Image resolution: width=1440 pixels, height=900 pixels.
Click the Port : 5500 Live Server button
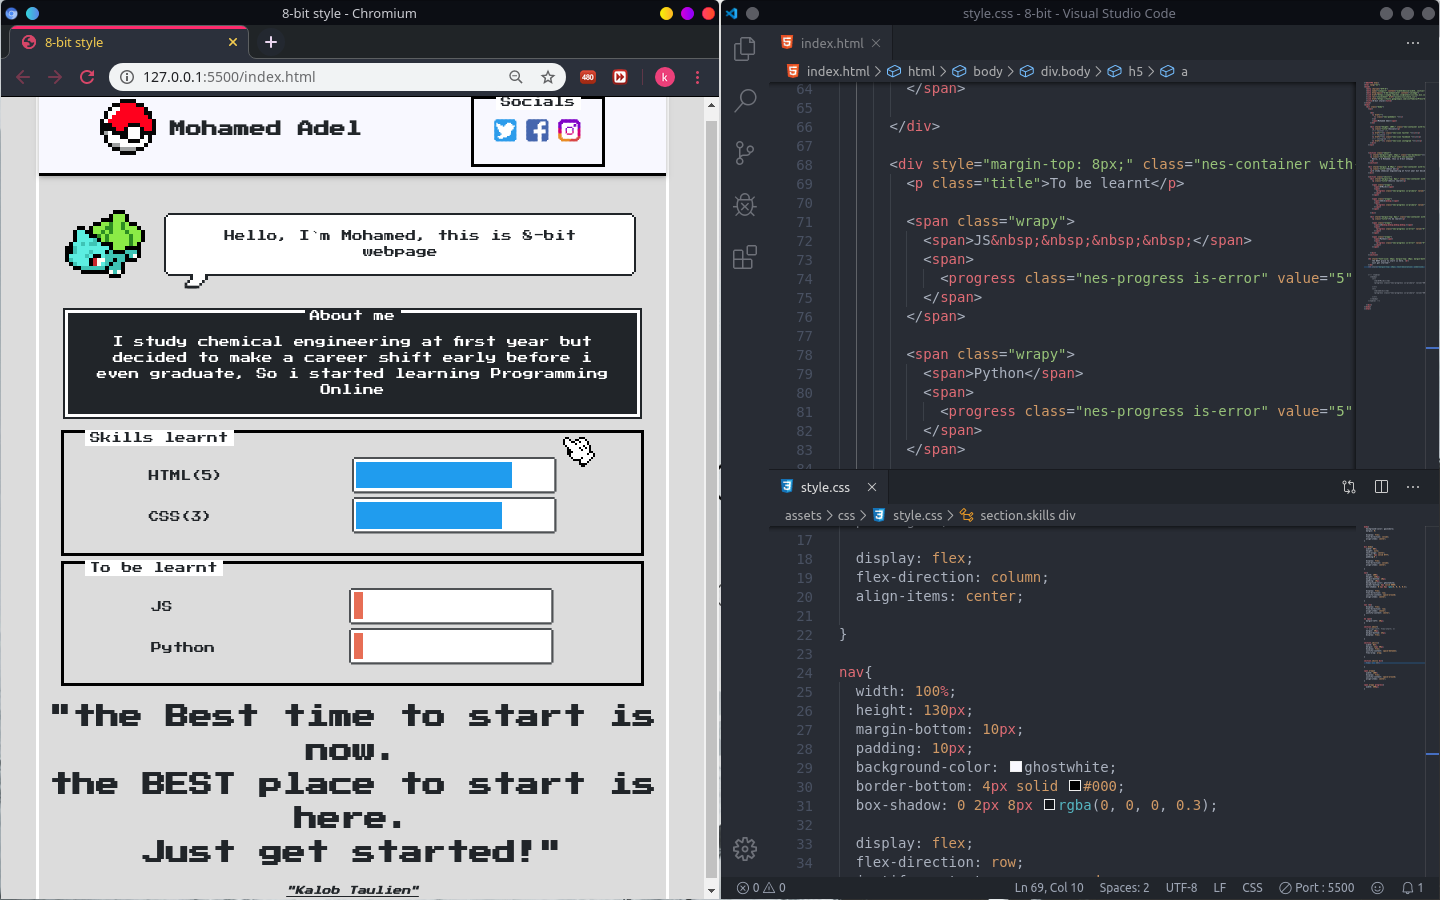point(1316,888)
